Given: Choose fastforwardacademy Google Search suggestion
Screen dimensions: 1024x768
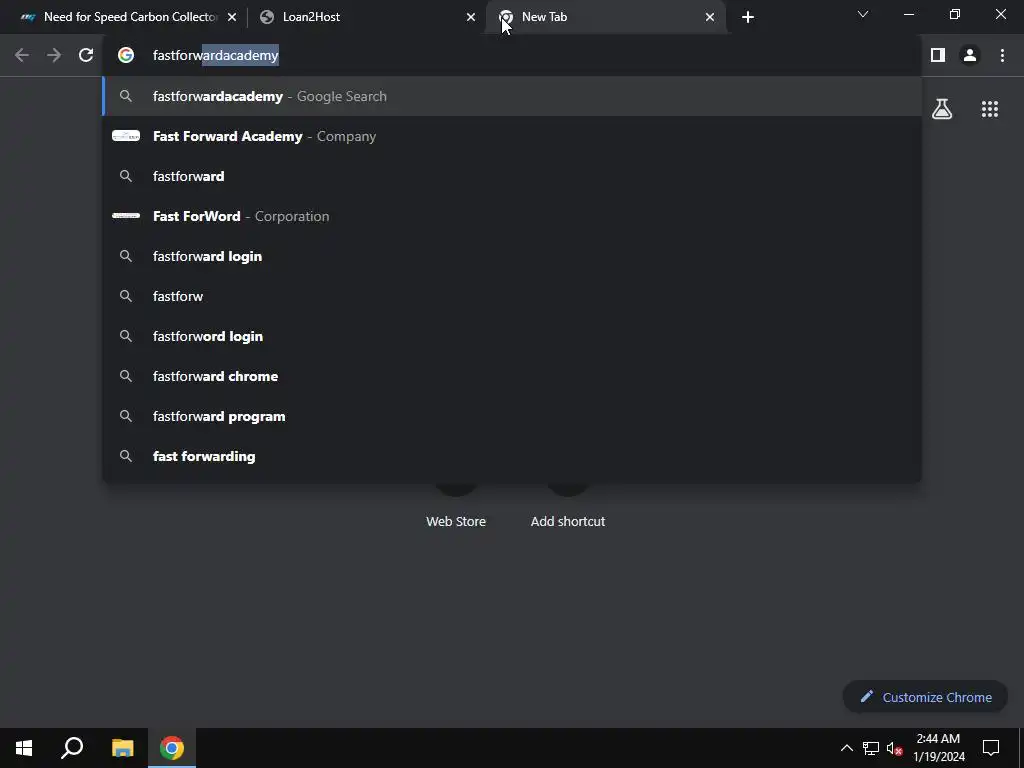Looking at the screenshot, I should pos(512,96).
